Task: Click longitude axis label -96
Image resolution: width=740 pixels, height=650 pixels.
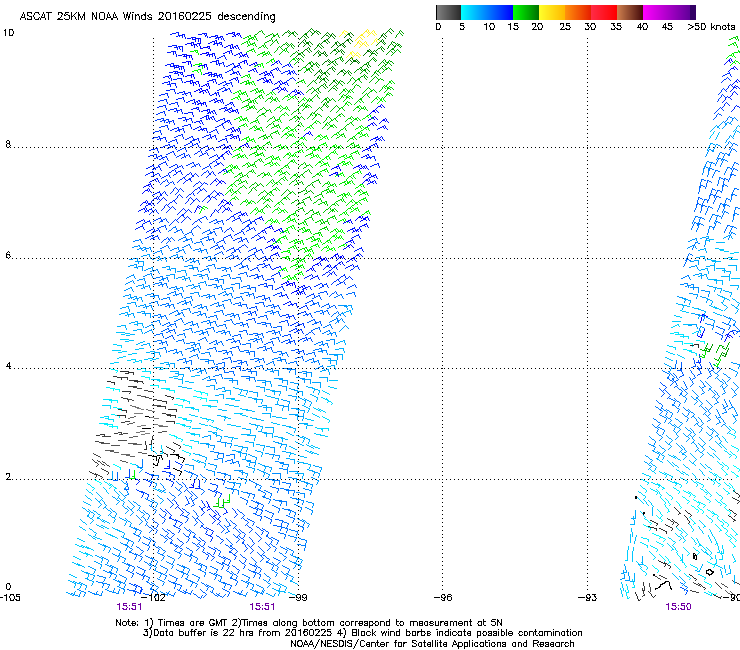Action: coord(443,598)
